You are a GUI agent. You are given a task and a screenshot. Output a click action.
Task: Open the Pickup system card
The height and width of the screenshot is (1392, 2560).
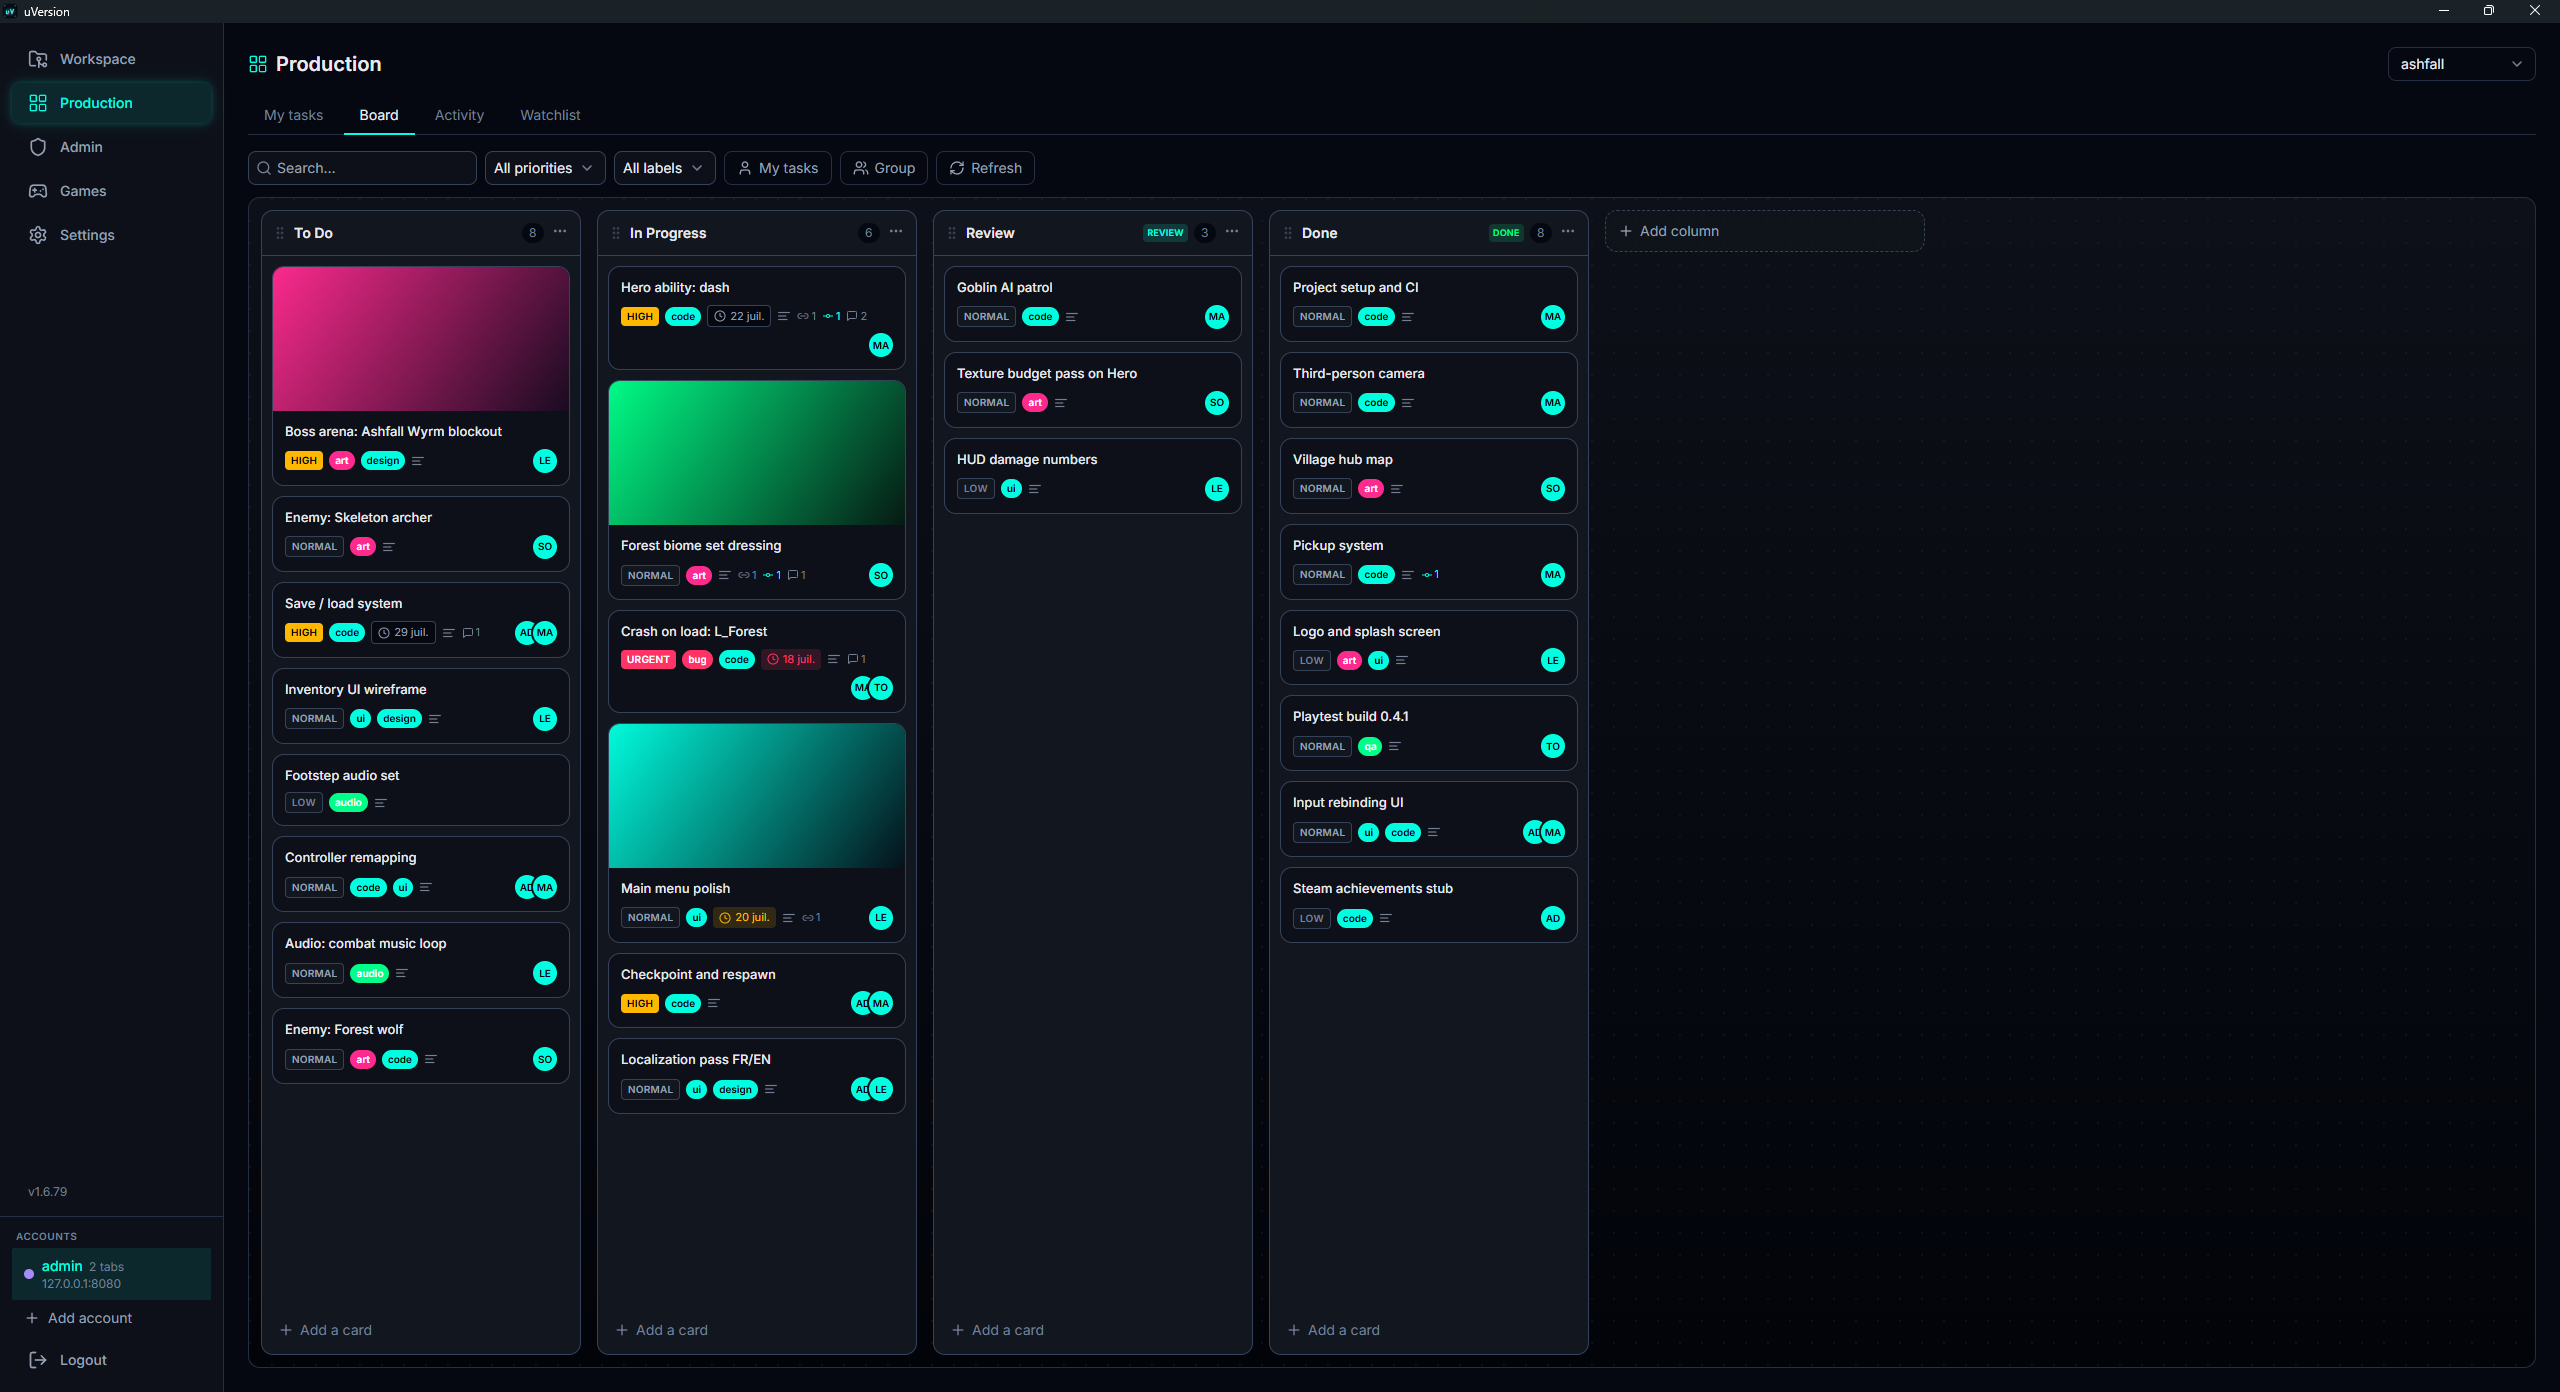click(1429, 562)
